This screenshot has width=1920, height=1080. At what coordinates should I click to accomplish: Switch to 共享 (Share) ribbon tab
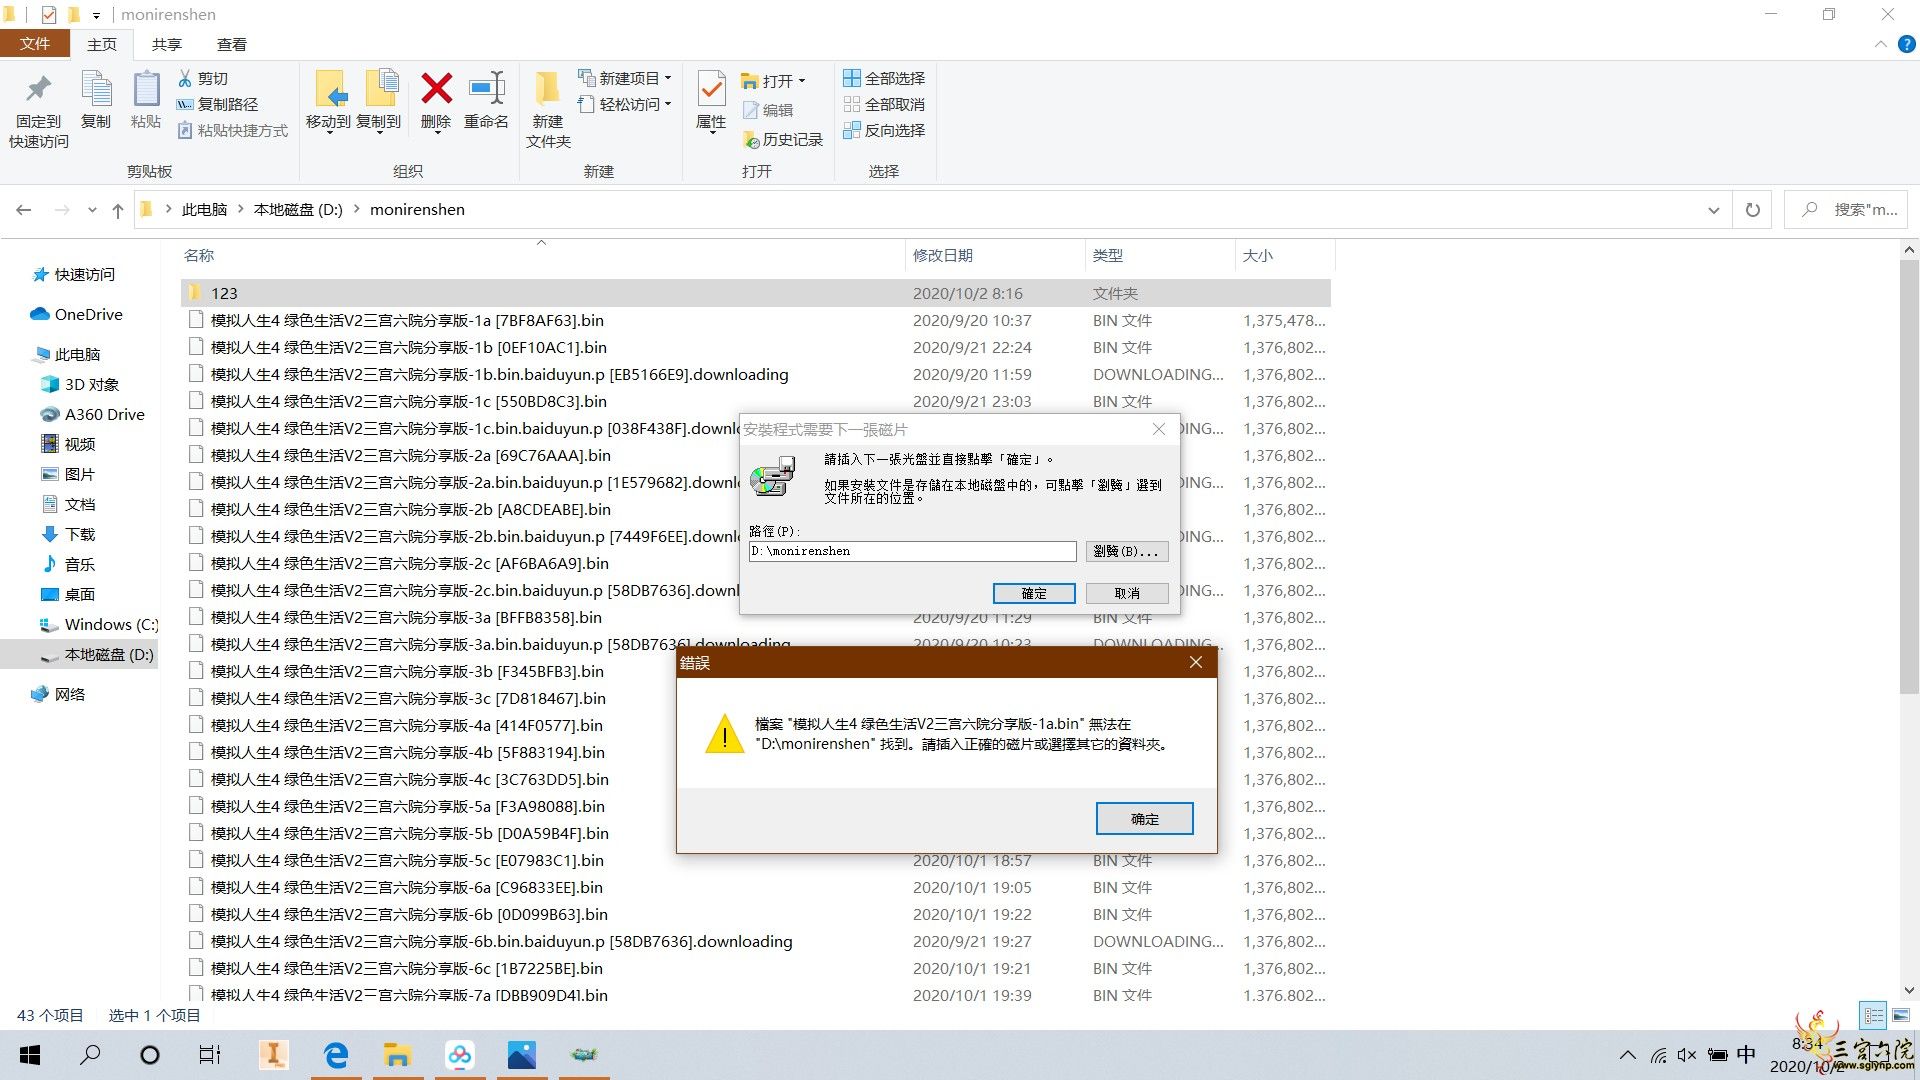167,44
